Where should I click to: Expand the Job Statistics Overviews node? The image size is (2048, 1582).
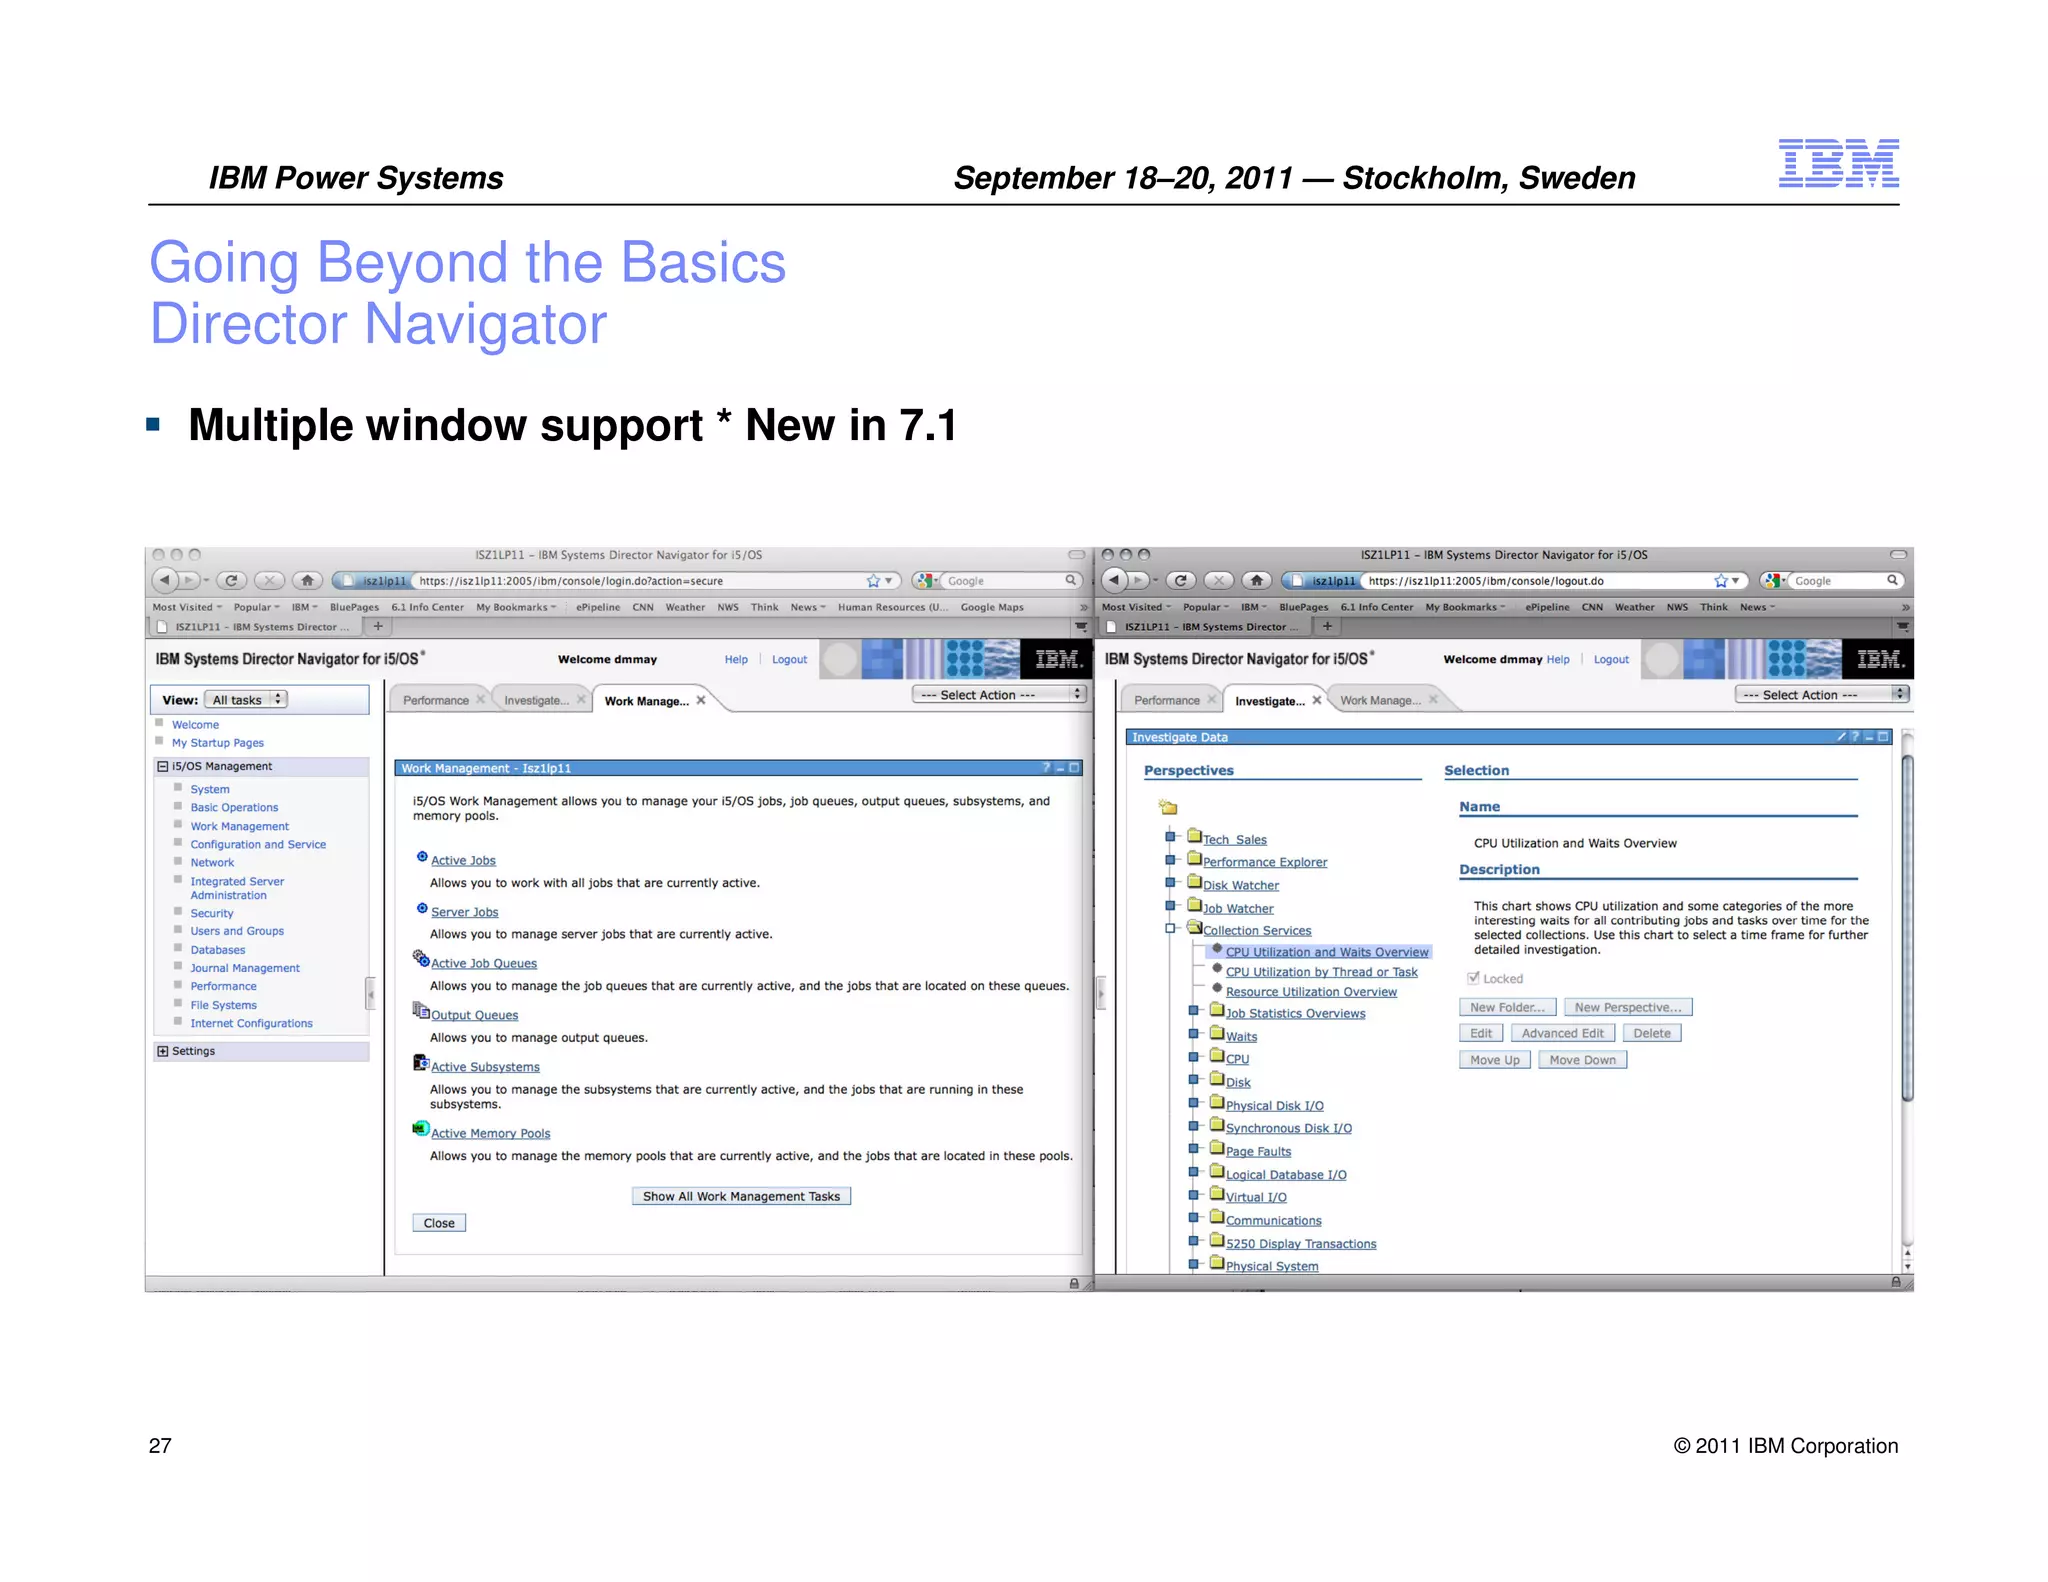coord(1193,1010)
